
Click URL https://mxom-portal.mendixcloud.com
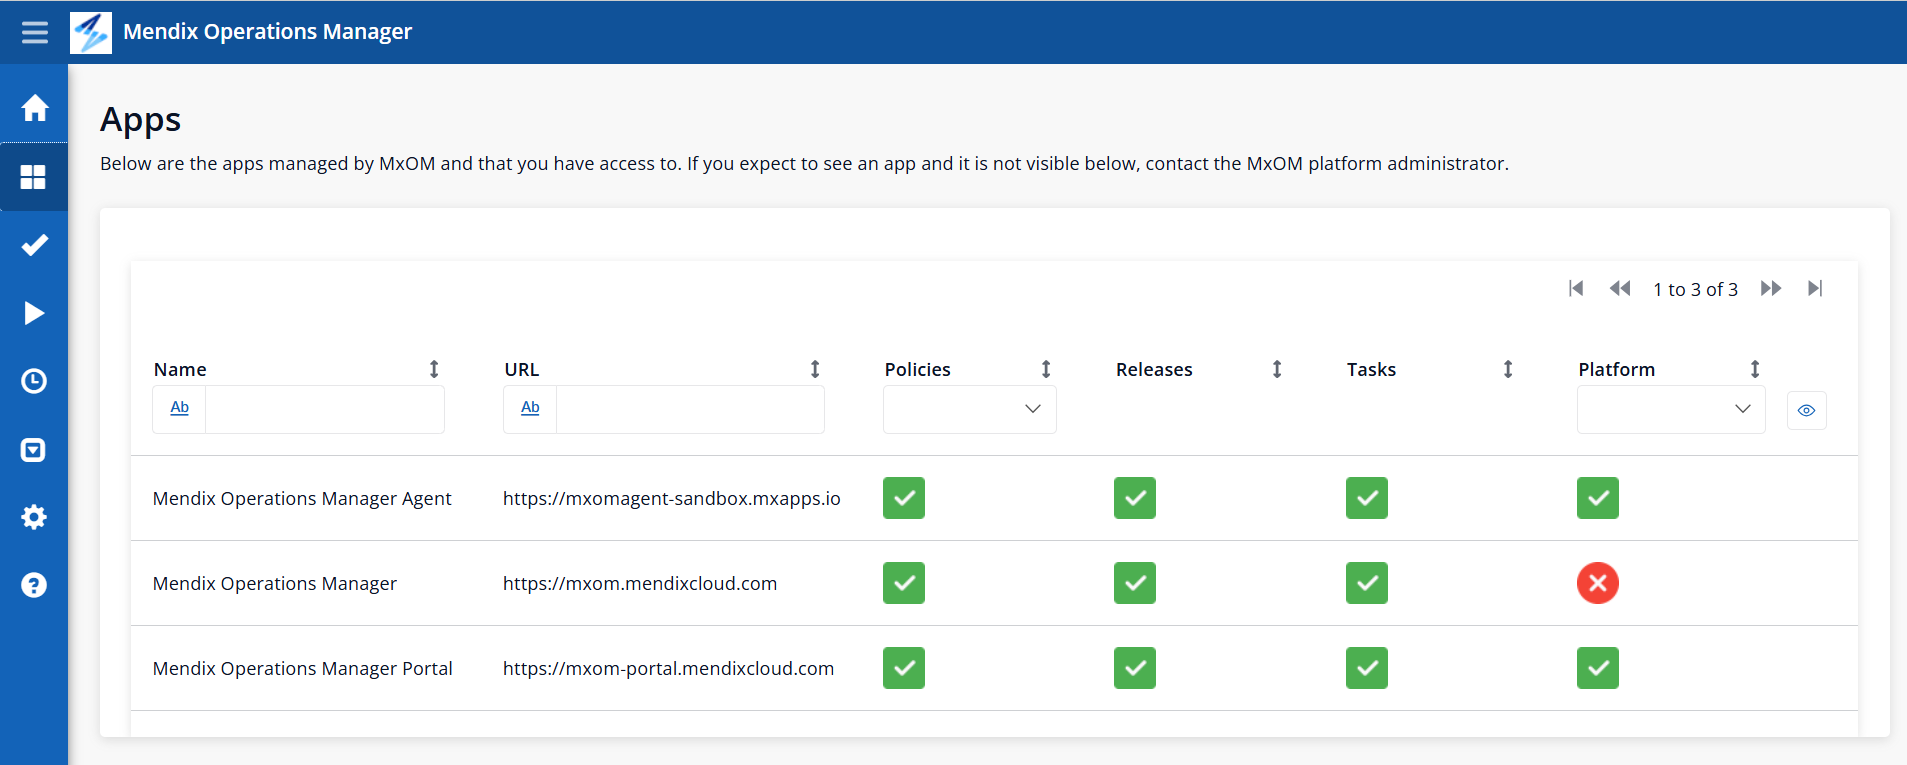[x=669, y=668]
